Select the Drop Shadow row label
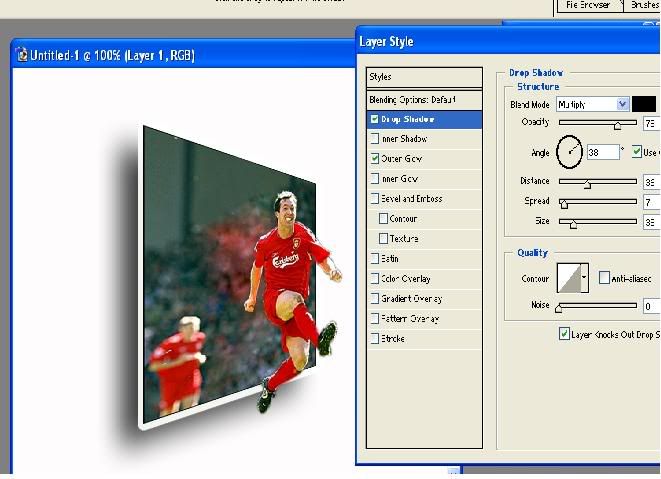Image resolution: width=661 pixels, height=479 pixels. (x=408, y=119)
